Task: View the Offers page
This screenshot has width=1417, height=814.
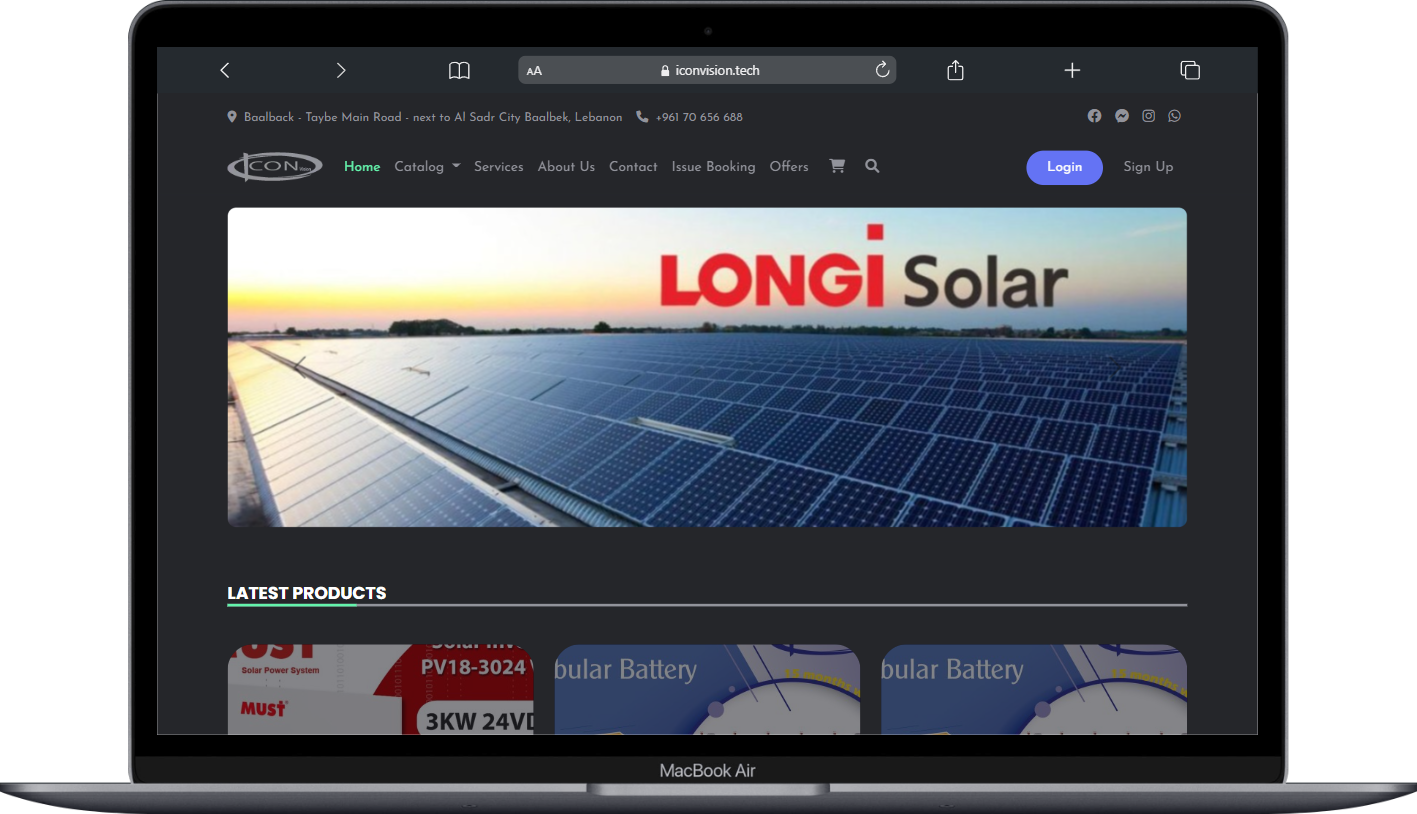Action: [x=789, y=167]
